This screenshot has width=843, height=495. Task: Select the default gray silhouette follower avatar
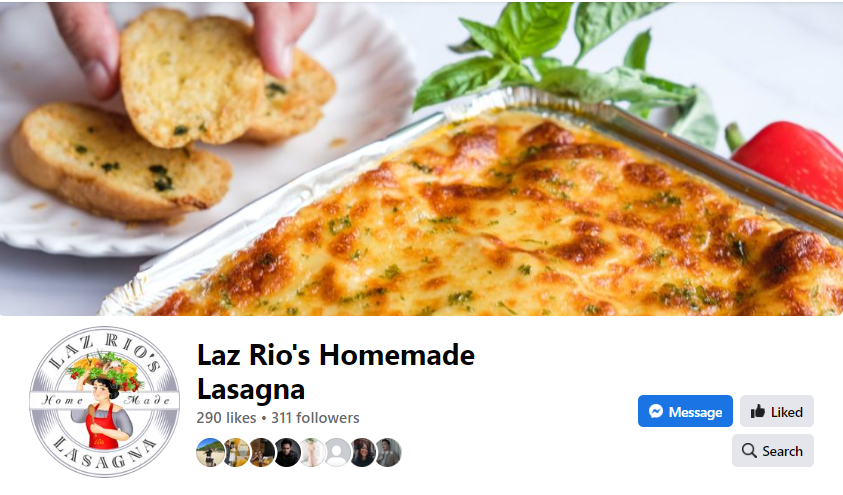click(337, 453)
